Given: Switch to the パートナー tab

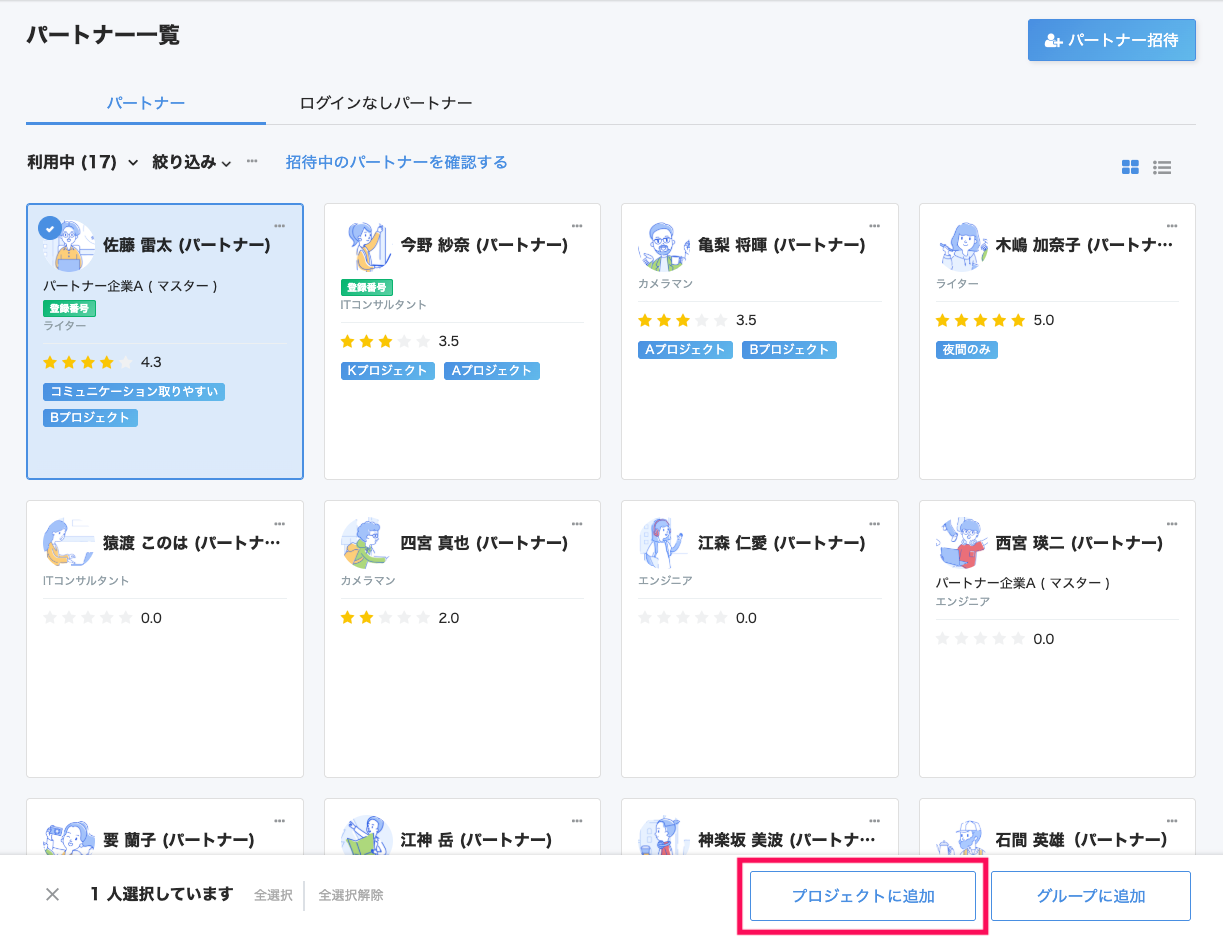Looking at the screenshot, I should click(x=146, y=103).
